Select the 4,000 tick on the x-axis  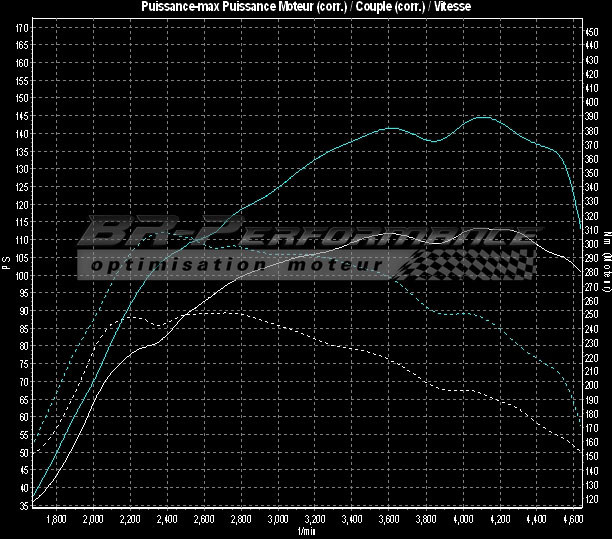click(463, 520)
